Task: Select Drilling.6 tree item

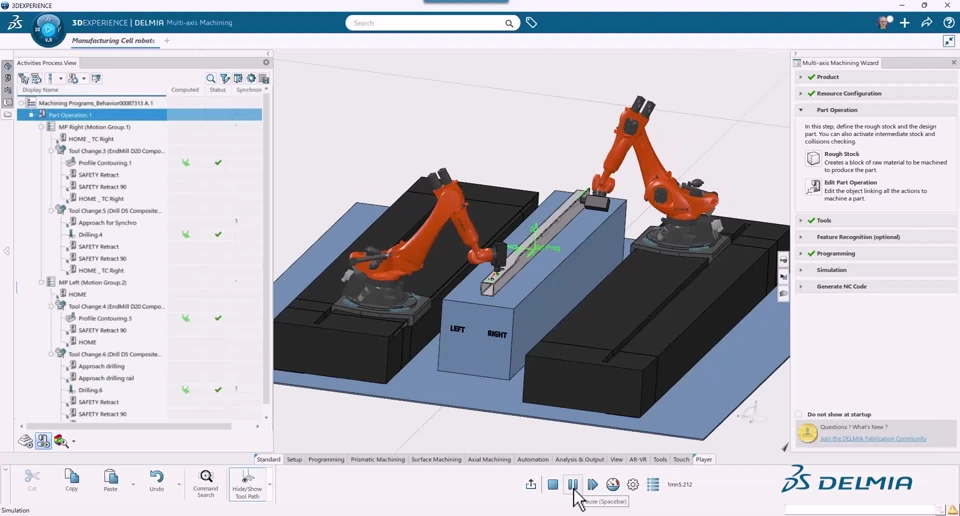Action: [x=91, y=390]
